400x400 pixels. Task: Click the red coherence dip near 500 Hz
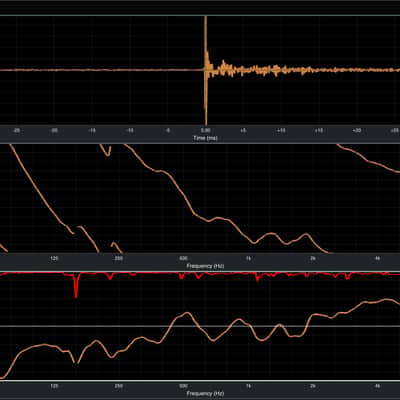tap(182, 276)
